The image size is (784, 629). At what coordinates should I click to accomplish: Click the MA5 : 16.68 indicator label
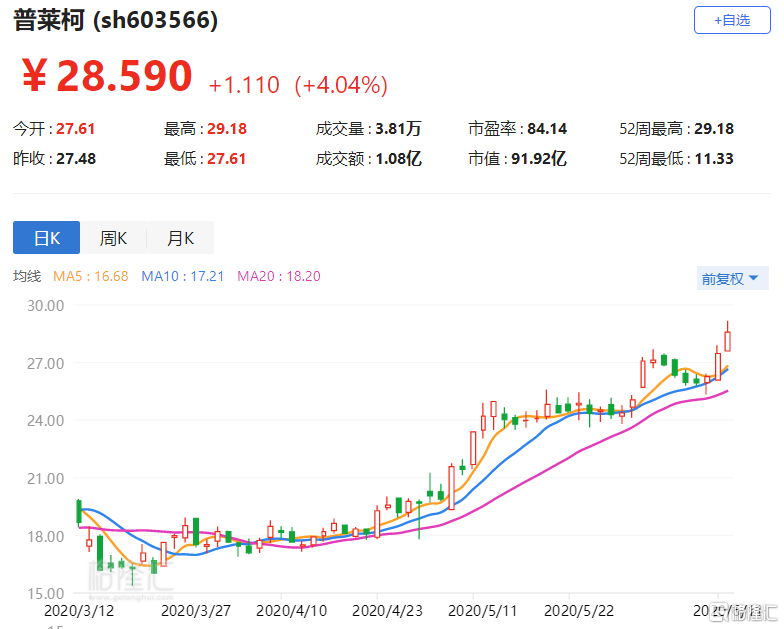pos(90,276)
